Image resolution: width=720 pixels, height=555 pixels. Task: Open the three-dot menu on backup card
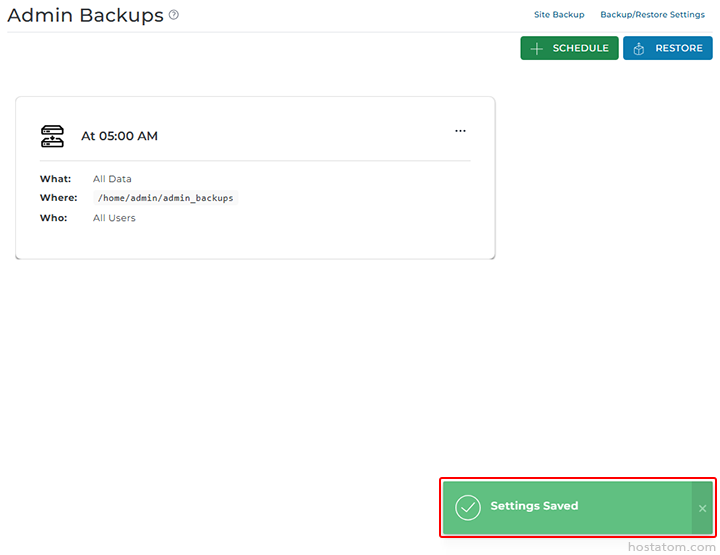point(460,131)
